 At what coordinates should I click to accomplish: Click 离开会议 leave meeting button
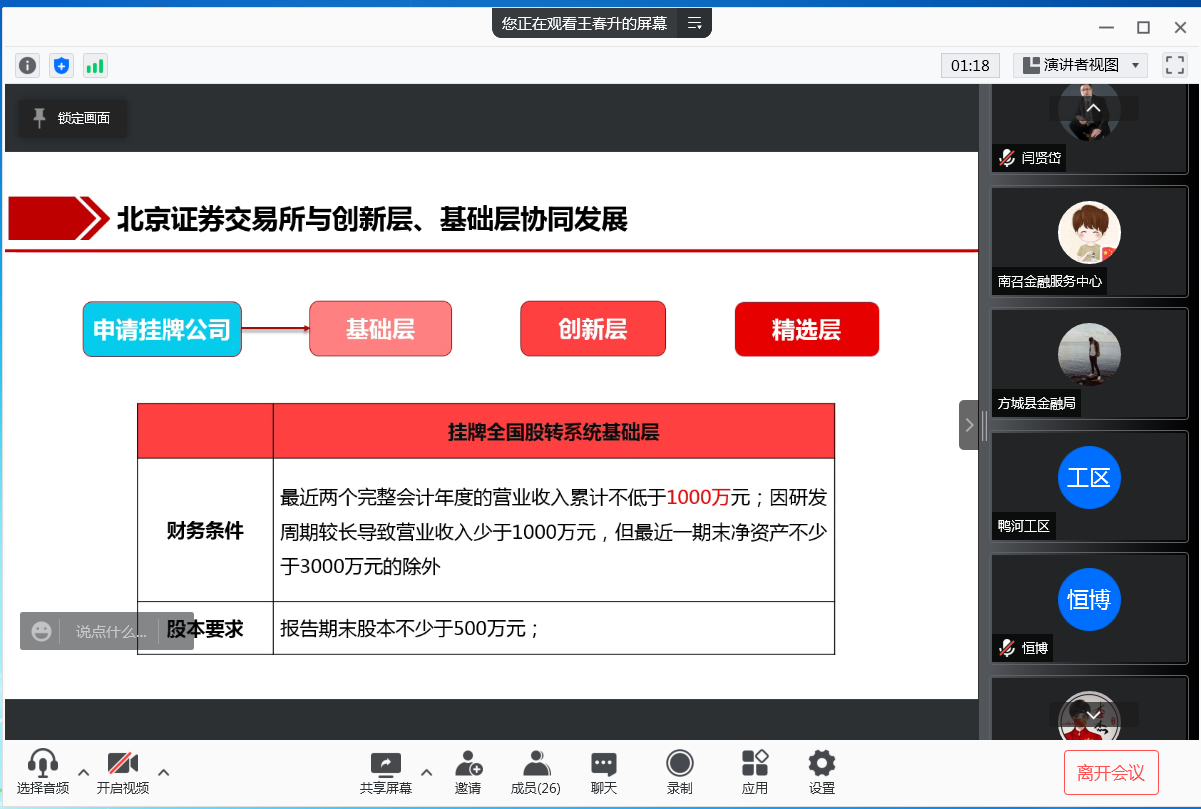pos(1111,773)
